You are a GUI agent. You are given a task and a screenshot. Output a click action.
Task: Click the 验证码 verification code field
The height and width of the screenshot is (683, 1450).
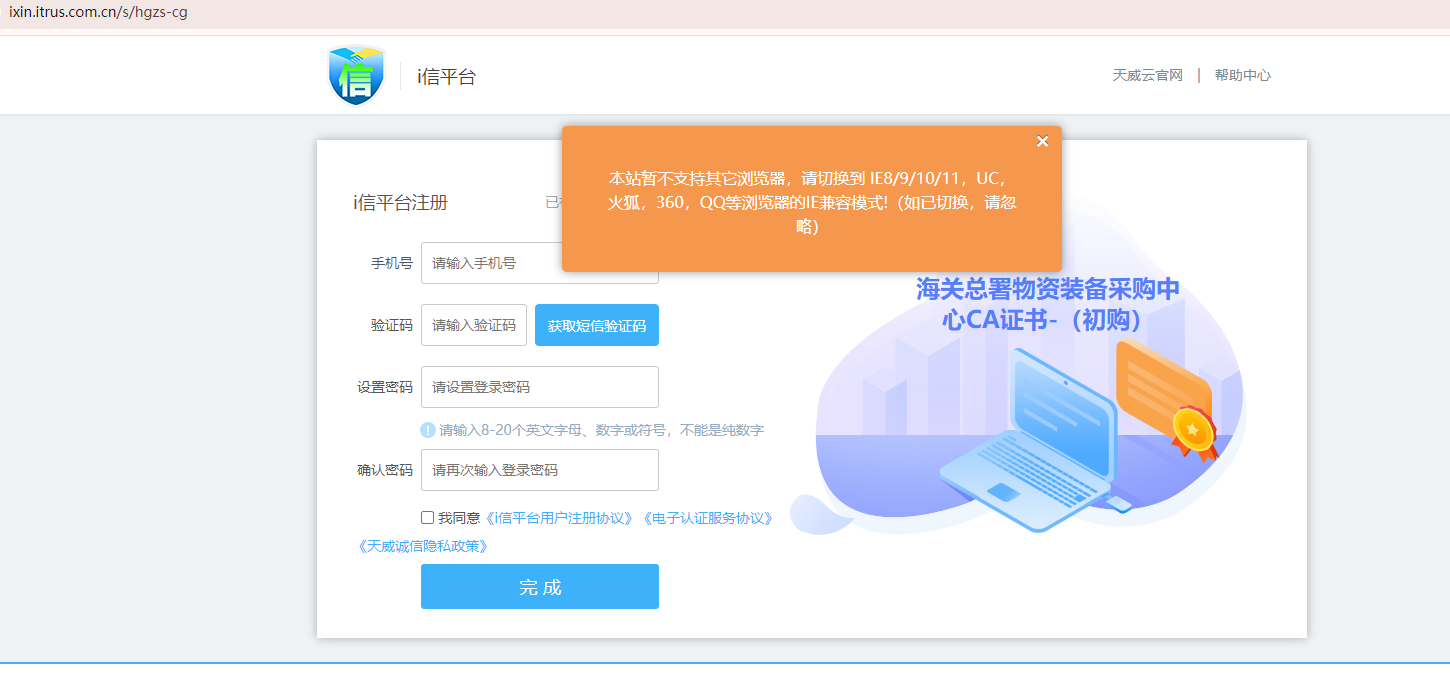(x=473, y=325)
